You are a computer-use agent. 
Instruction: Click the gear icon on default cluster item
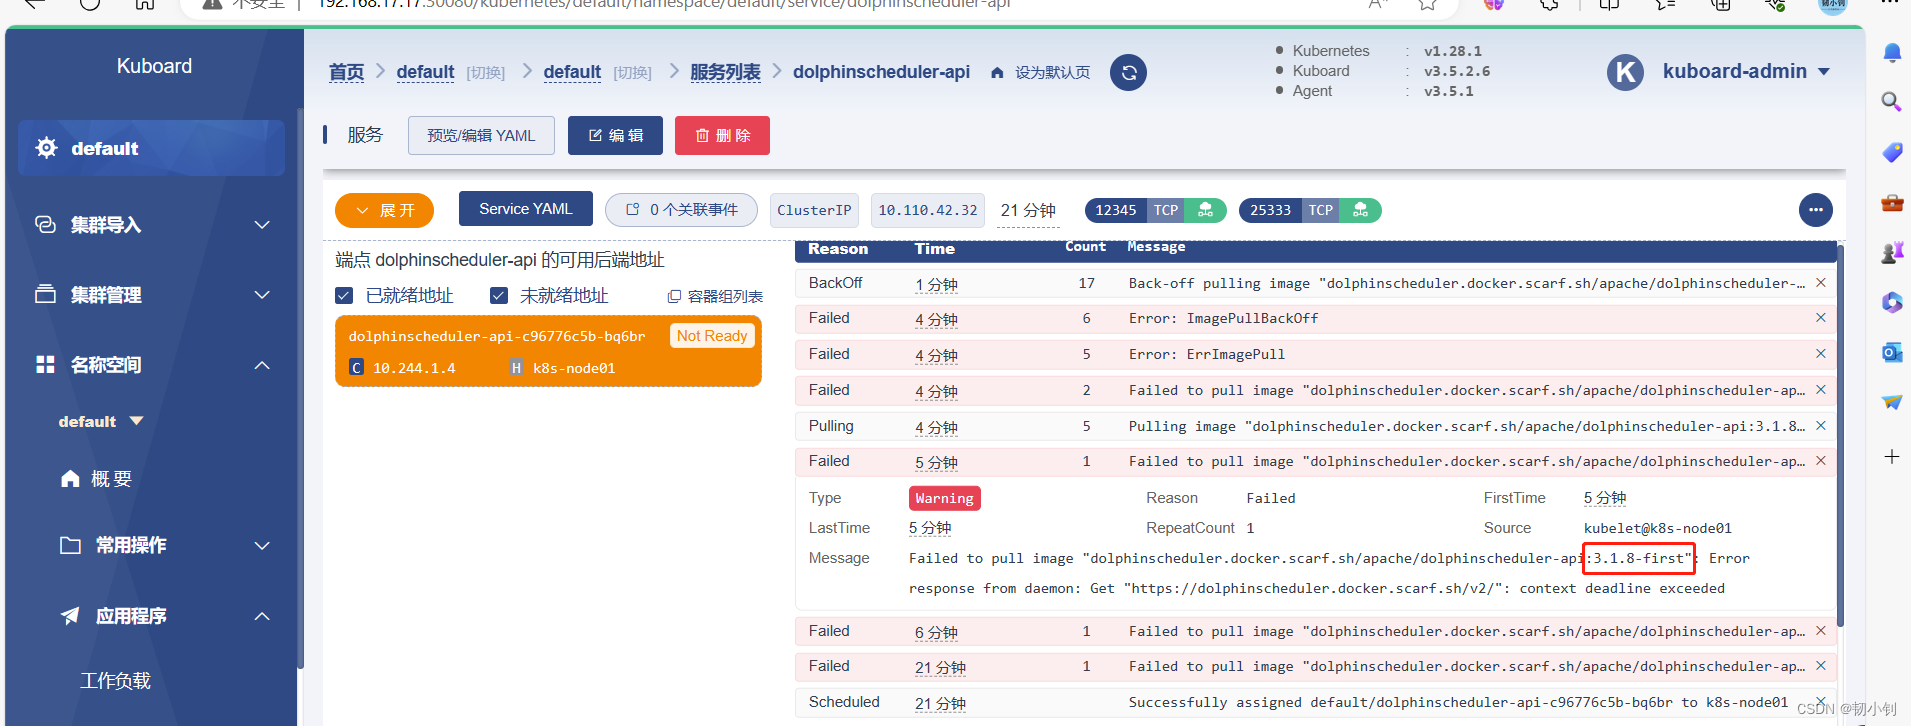[x=46, y=148]
